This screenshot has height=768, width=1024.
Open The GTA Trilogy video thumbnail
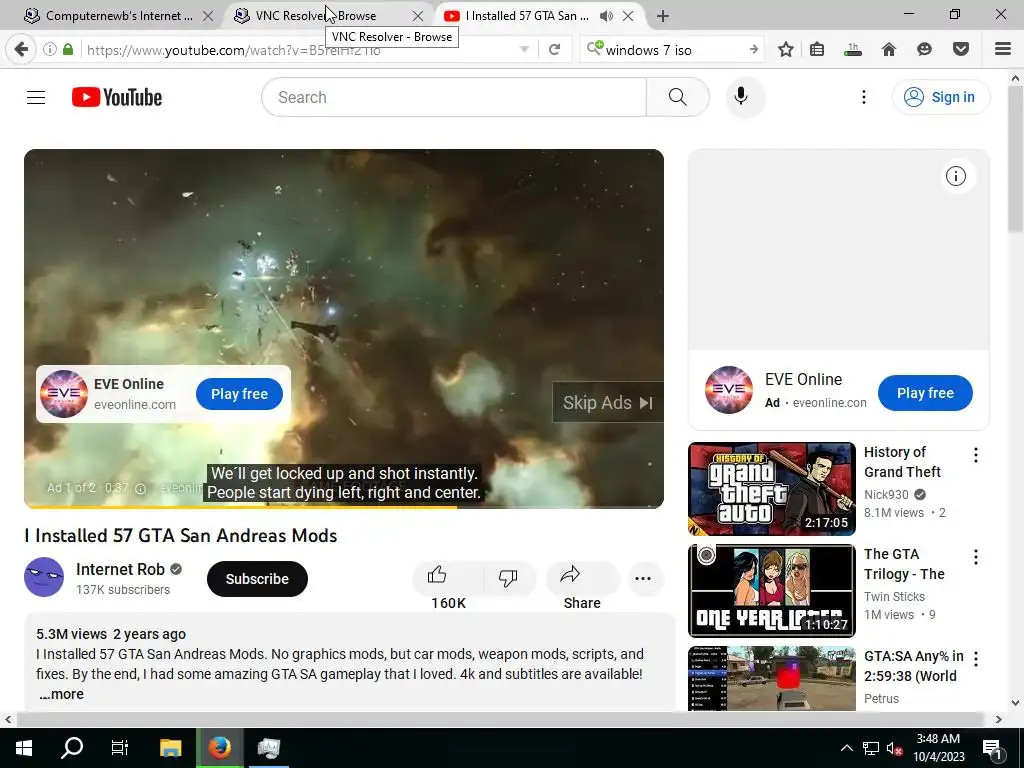pos(771,590)
